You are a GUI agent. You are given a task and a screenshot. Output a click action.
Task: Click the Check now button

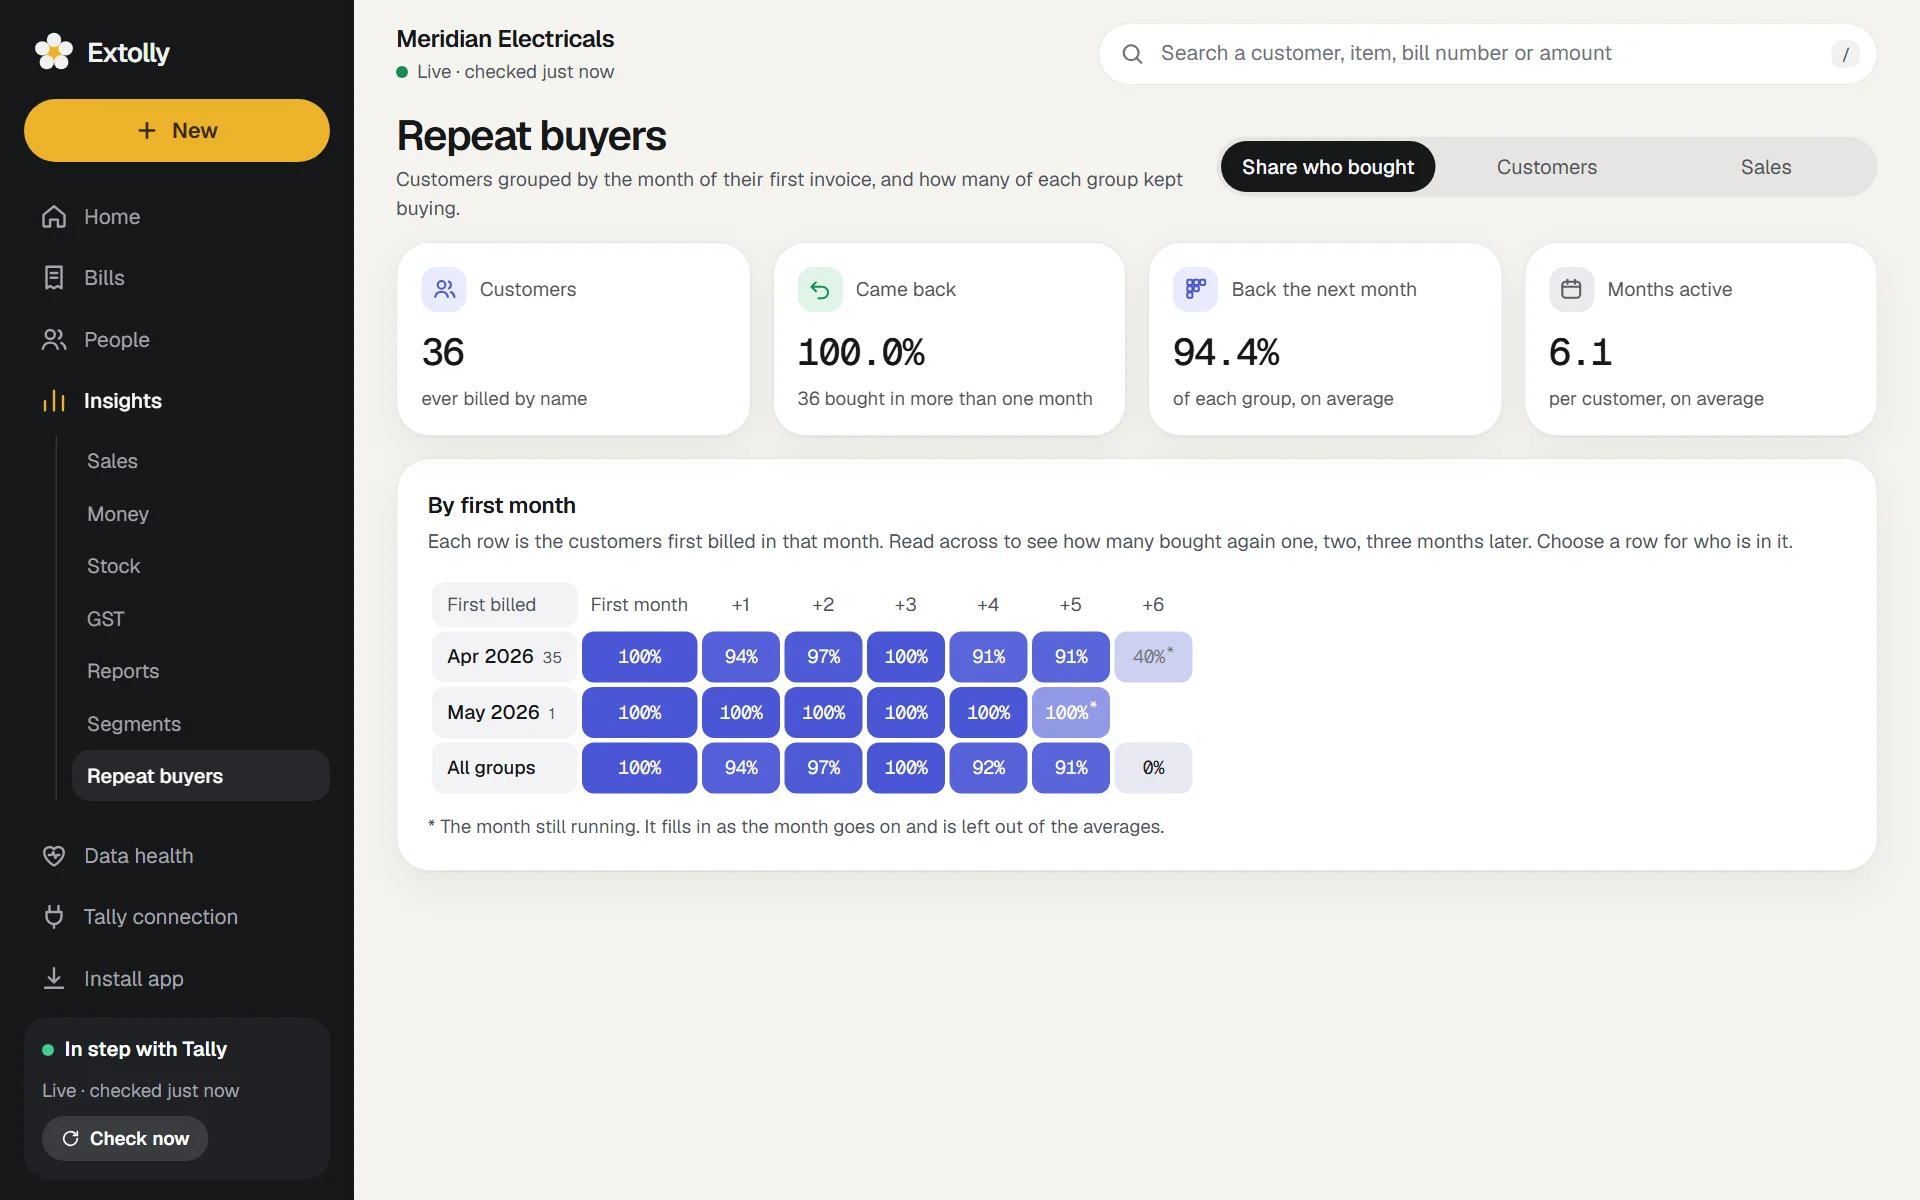(x=125, y=1139)
